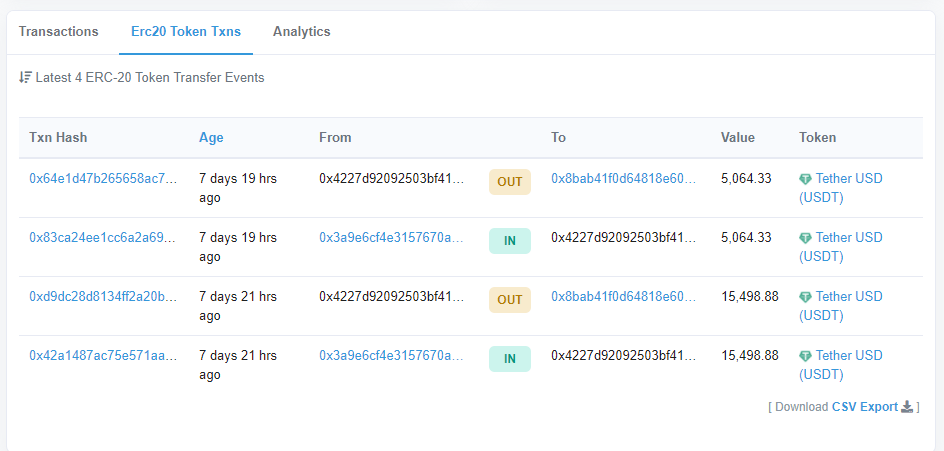This screenshot has height=451, width=944.
Task: Select From address 0x4227d92092503bf41 in third row
Action: click(x=392, y=296)
